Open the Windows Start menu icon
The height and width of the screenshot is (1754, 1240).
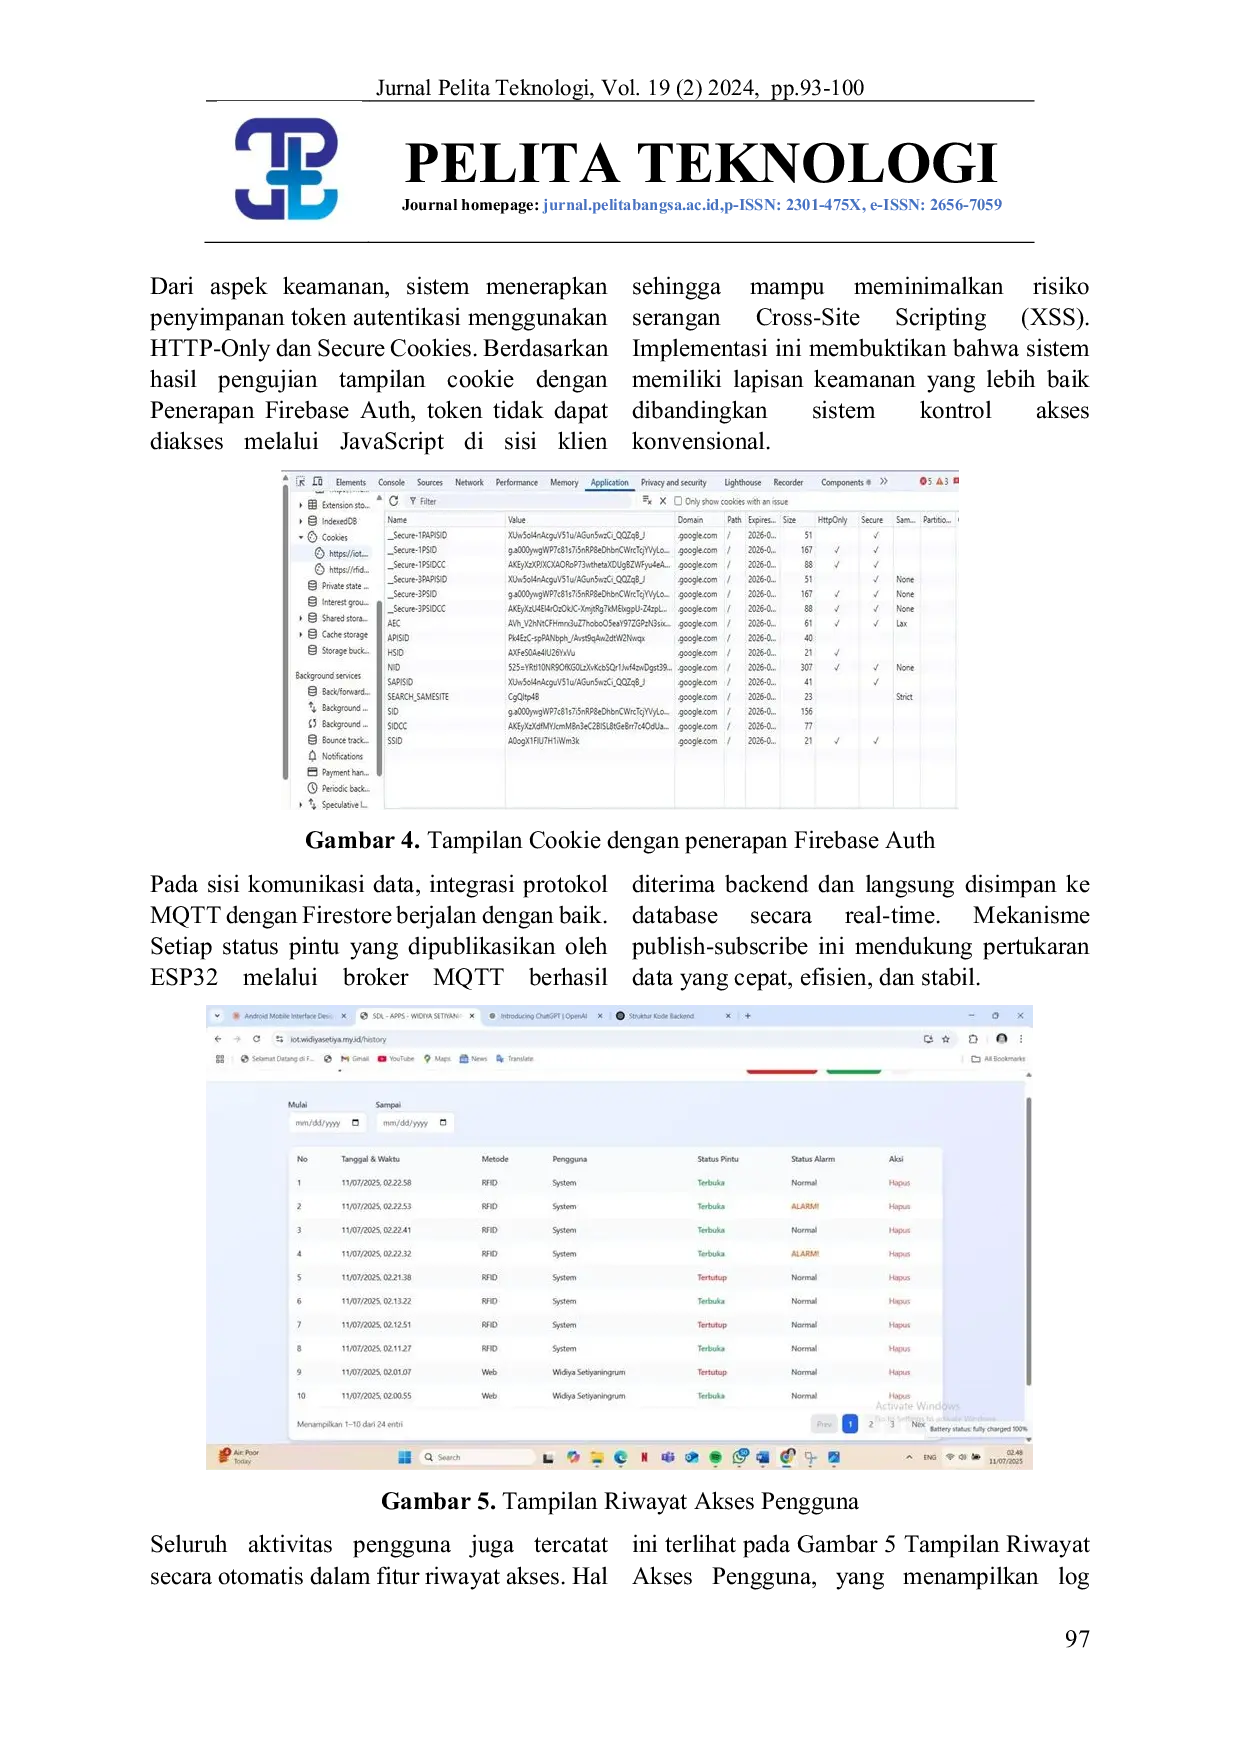405,1457
